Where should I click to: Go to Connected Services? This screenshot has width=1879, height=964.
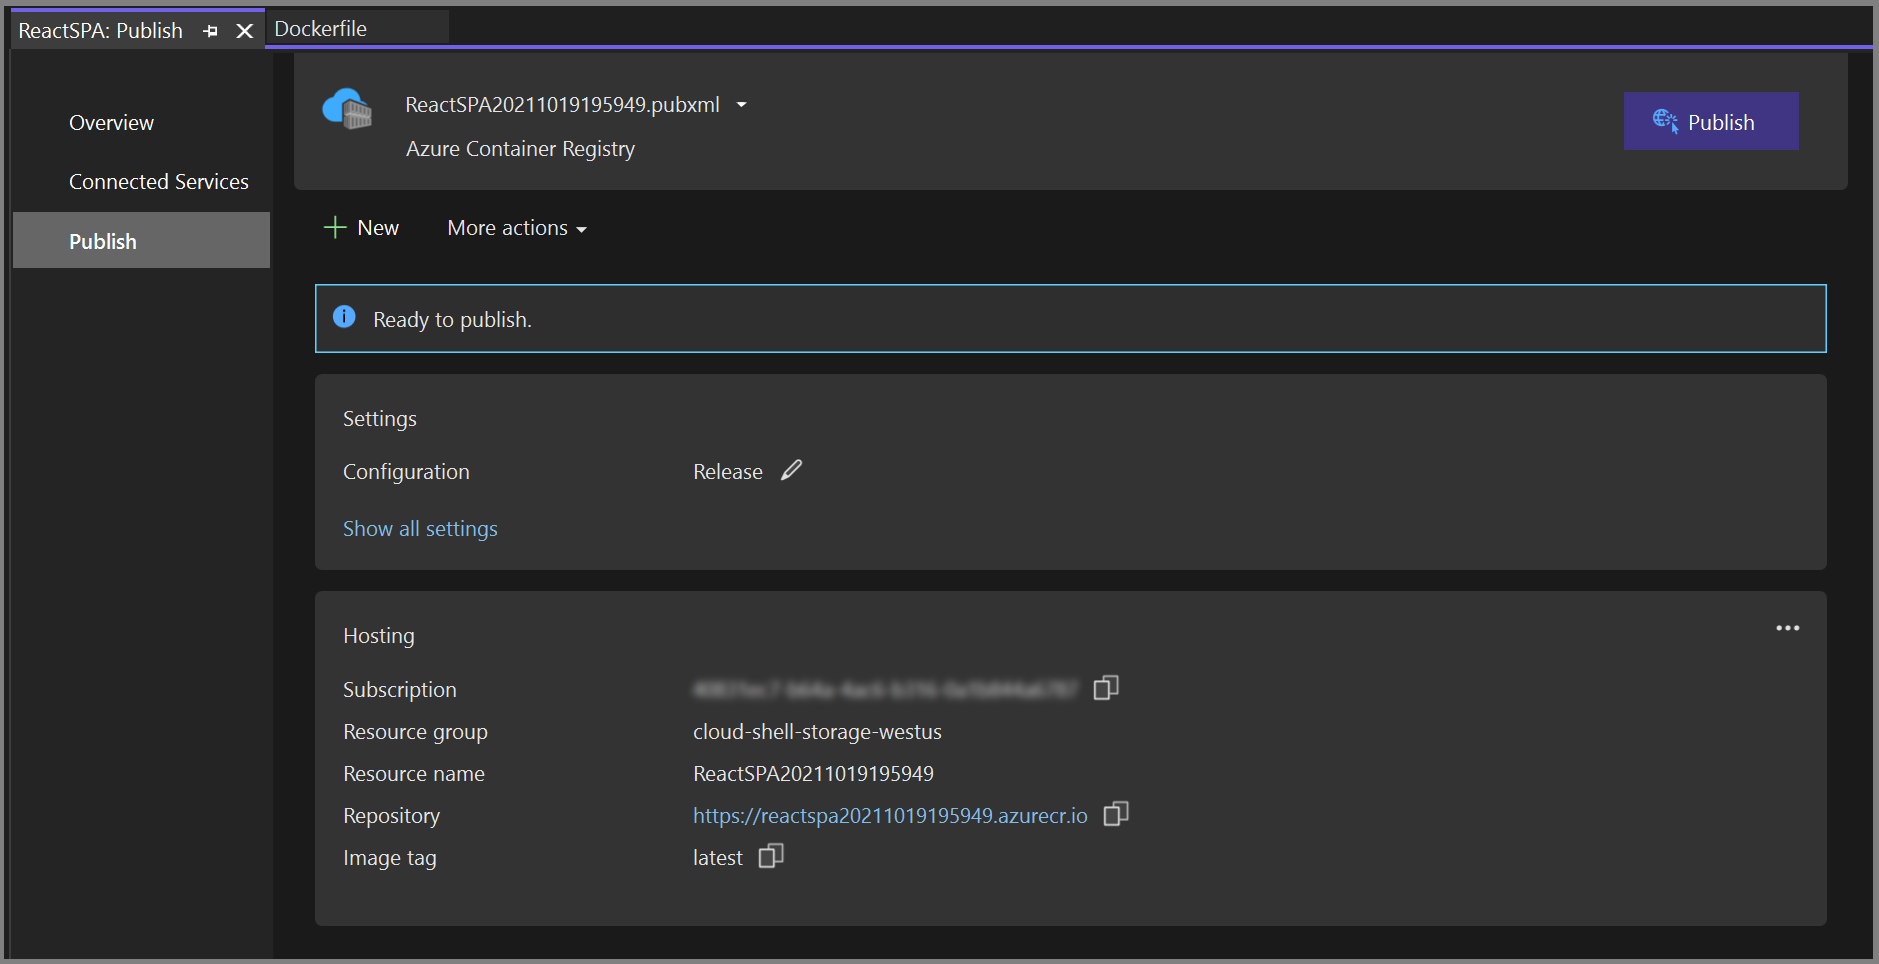[158, 182]
